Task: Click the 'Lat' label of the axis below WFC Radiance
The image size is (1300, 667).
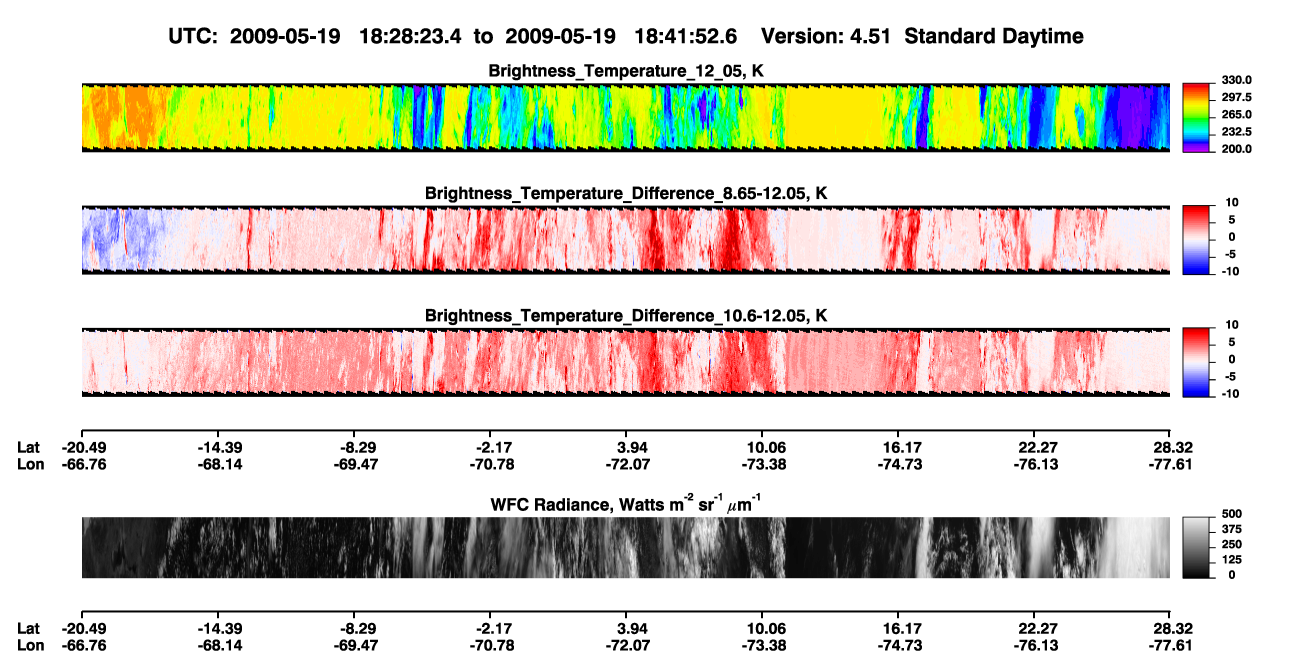Action: tap(28, 628)
